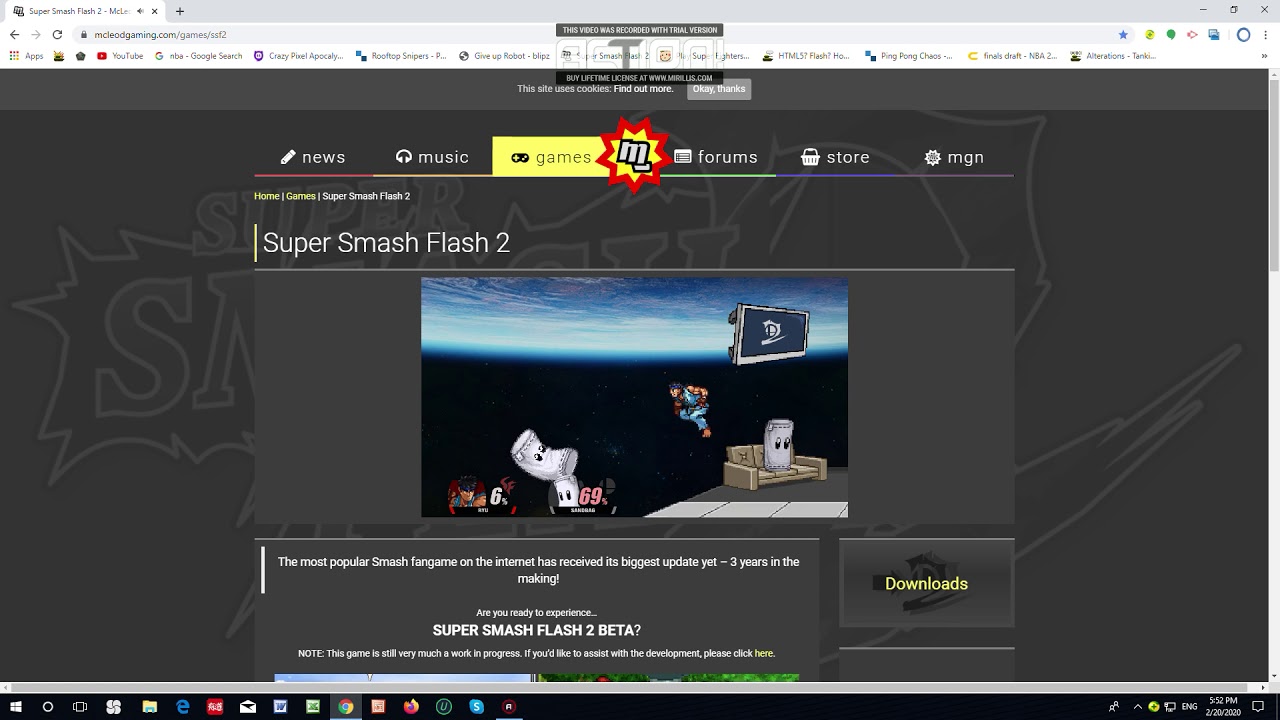Open the Ping Pong Chaos bookmark
Viewport: 1280px width, 720px height.
[x=908, y=56]
